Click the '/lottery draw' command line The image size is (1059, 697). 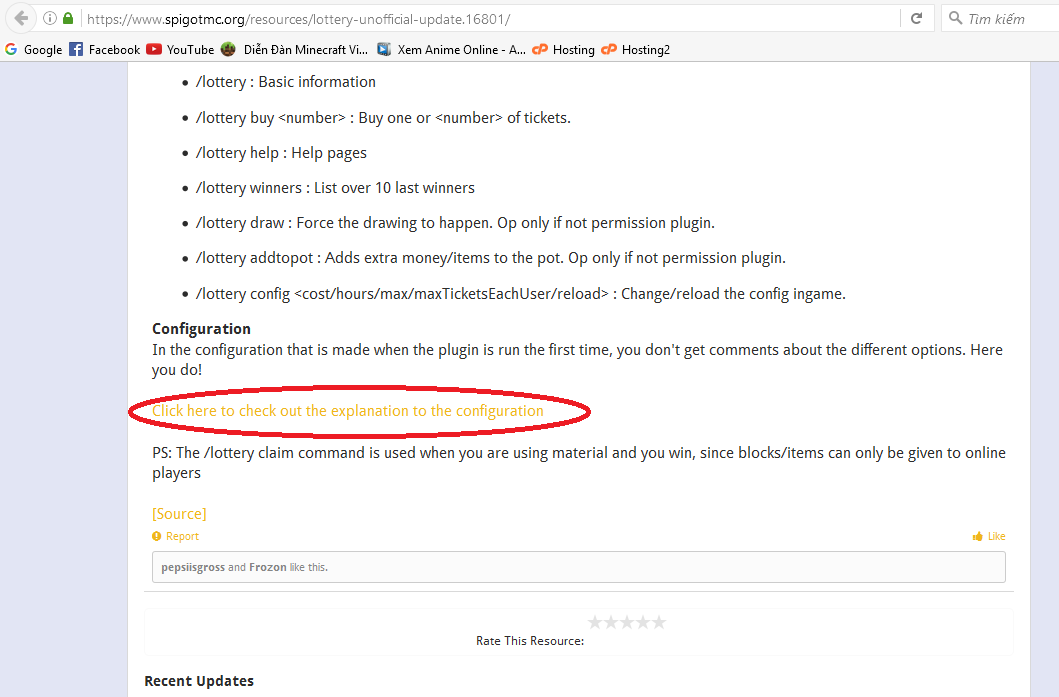(x=455, y=223)
